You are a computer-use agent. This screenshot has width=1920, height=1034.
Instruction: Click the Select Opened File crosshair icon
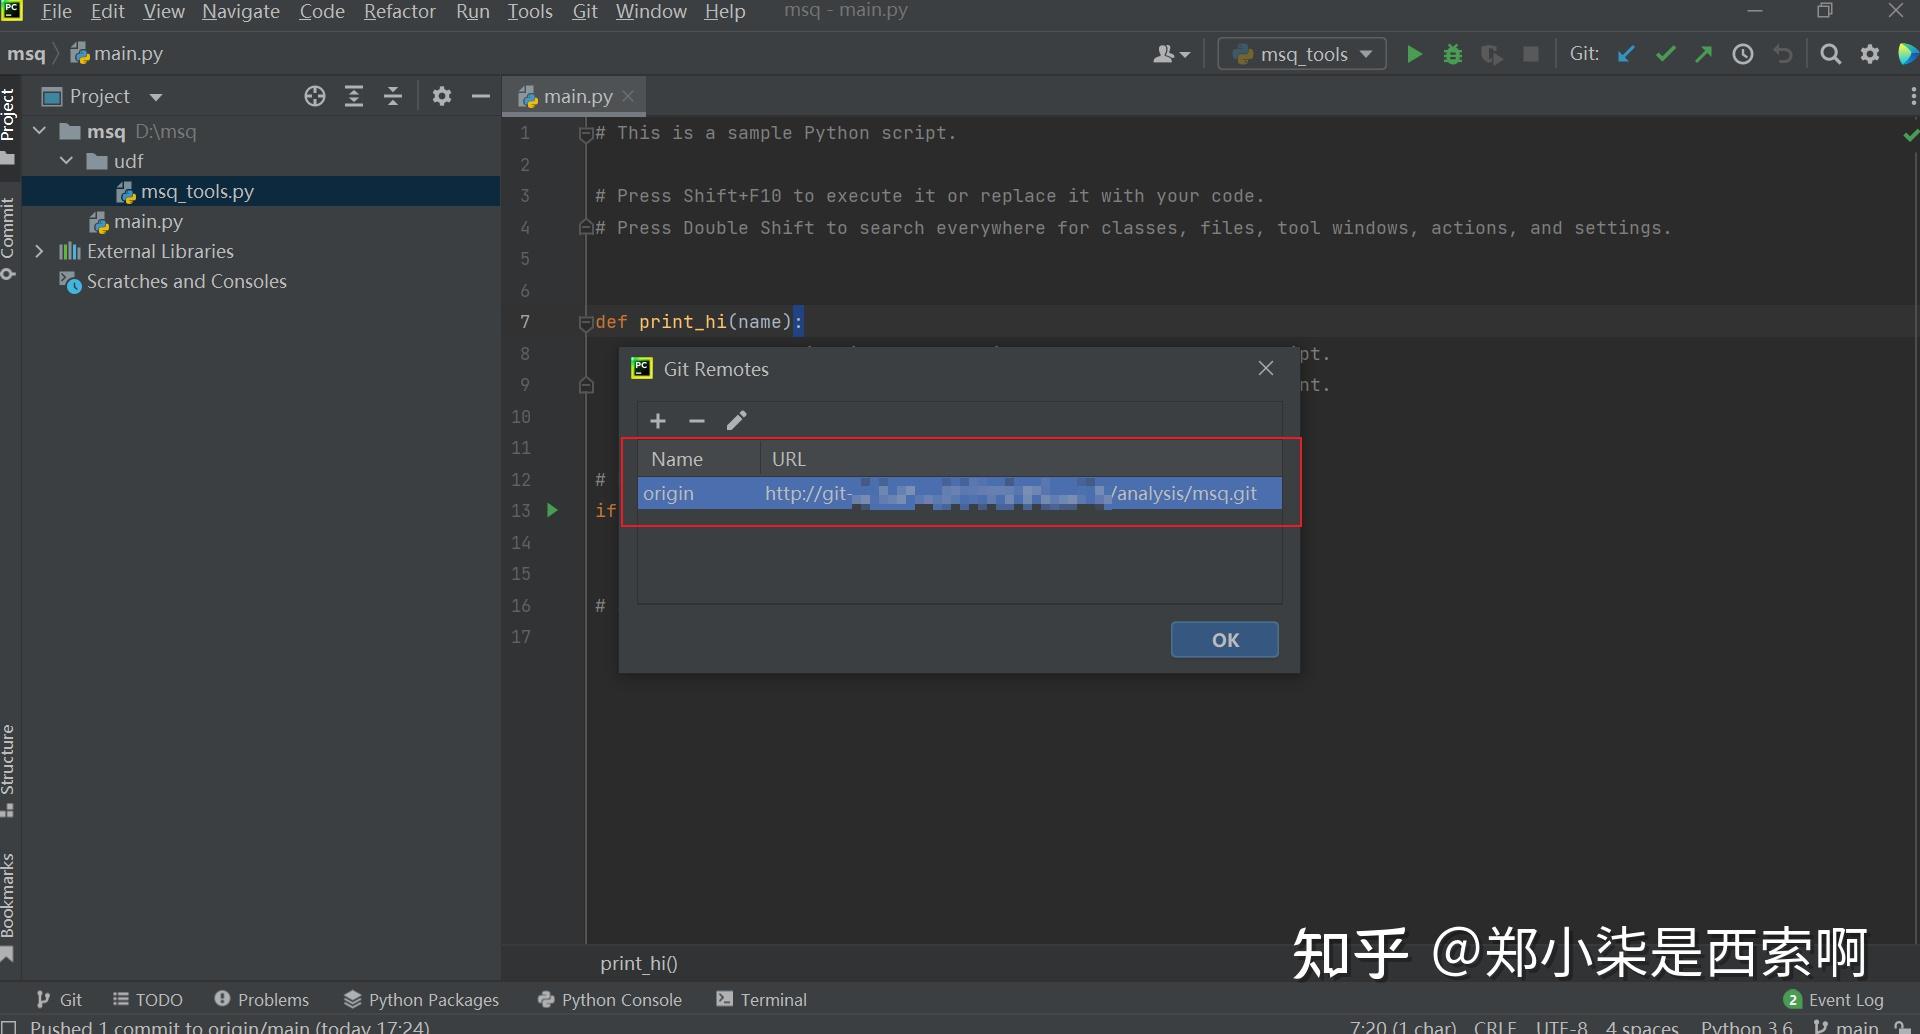[x=315, y=96]
